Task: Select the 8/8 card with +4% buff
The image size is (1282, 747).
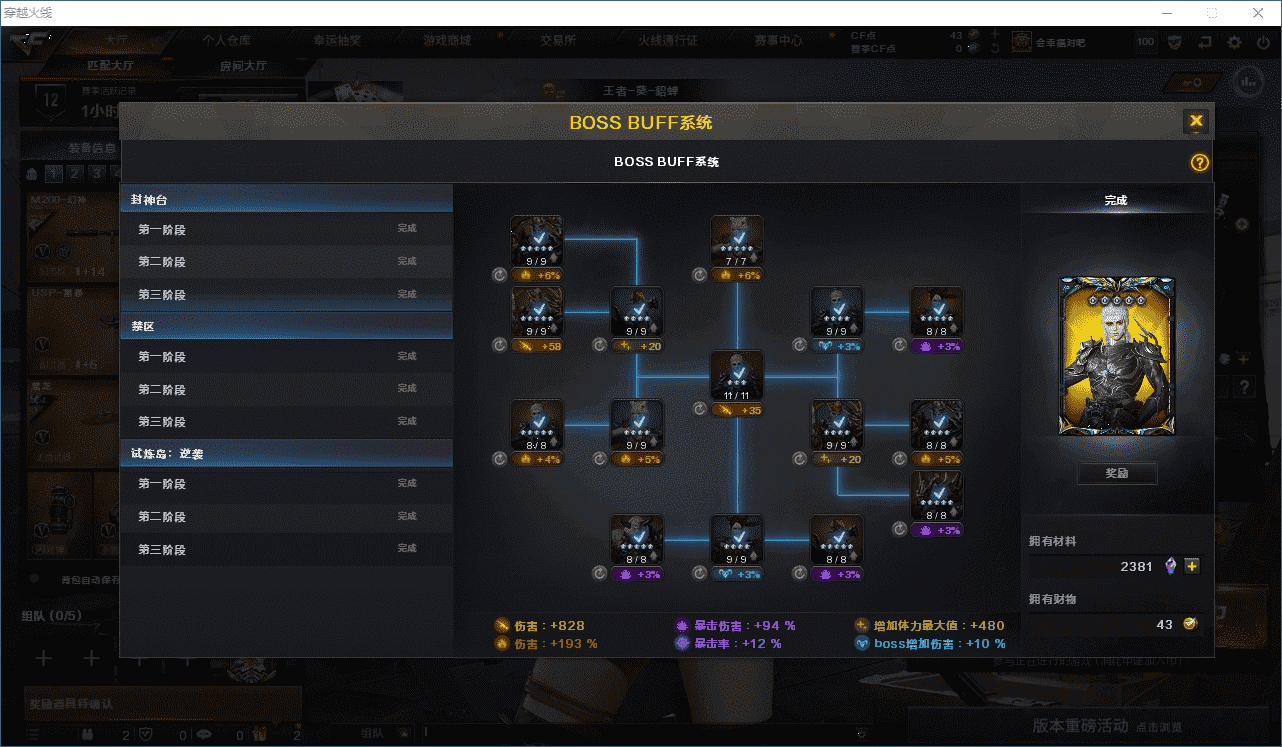Action: [x=537, y=426]
